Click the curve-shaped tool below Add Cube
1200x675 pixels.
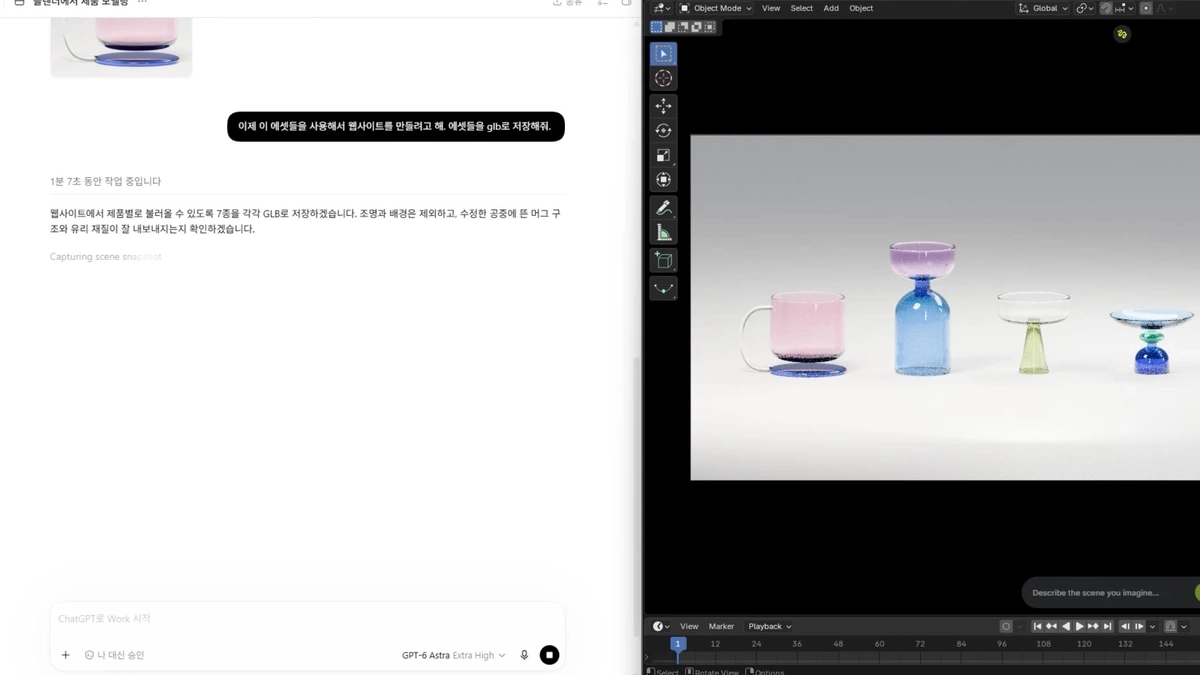663,288
